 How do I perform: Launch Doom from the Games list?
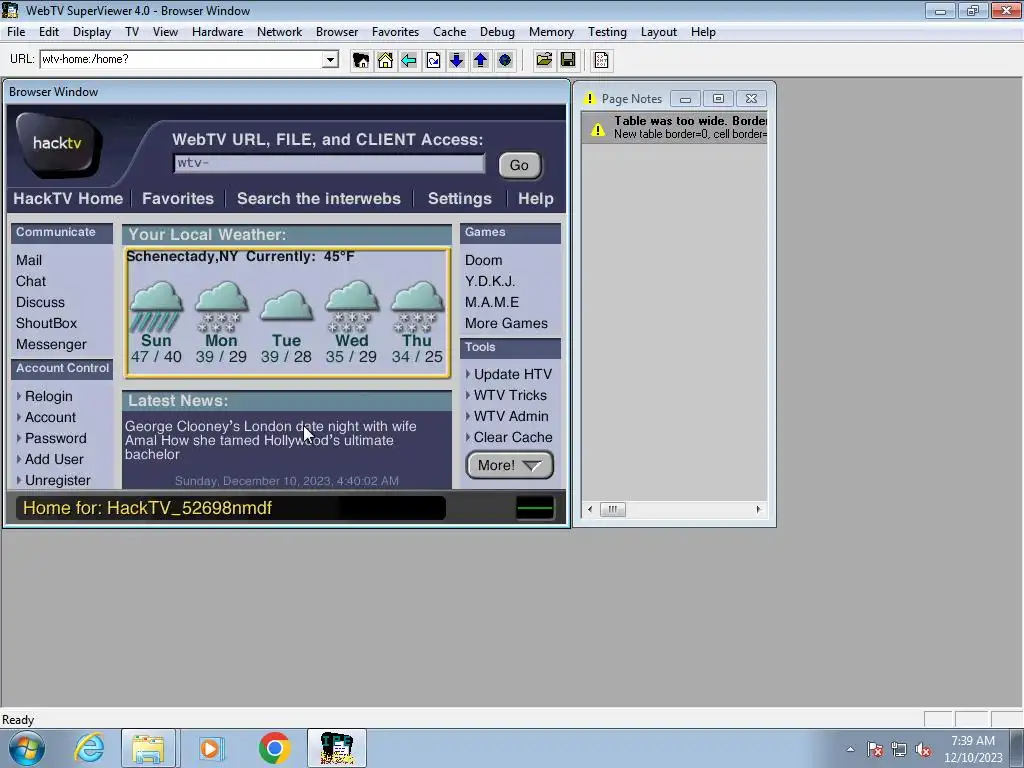click(x=483, y=260)
